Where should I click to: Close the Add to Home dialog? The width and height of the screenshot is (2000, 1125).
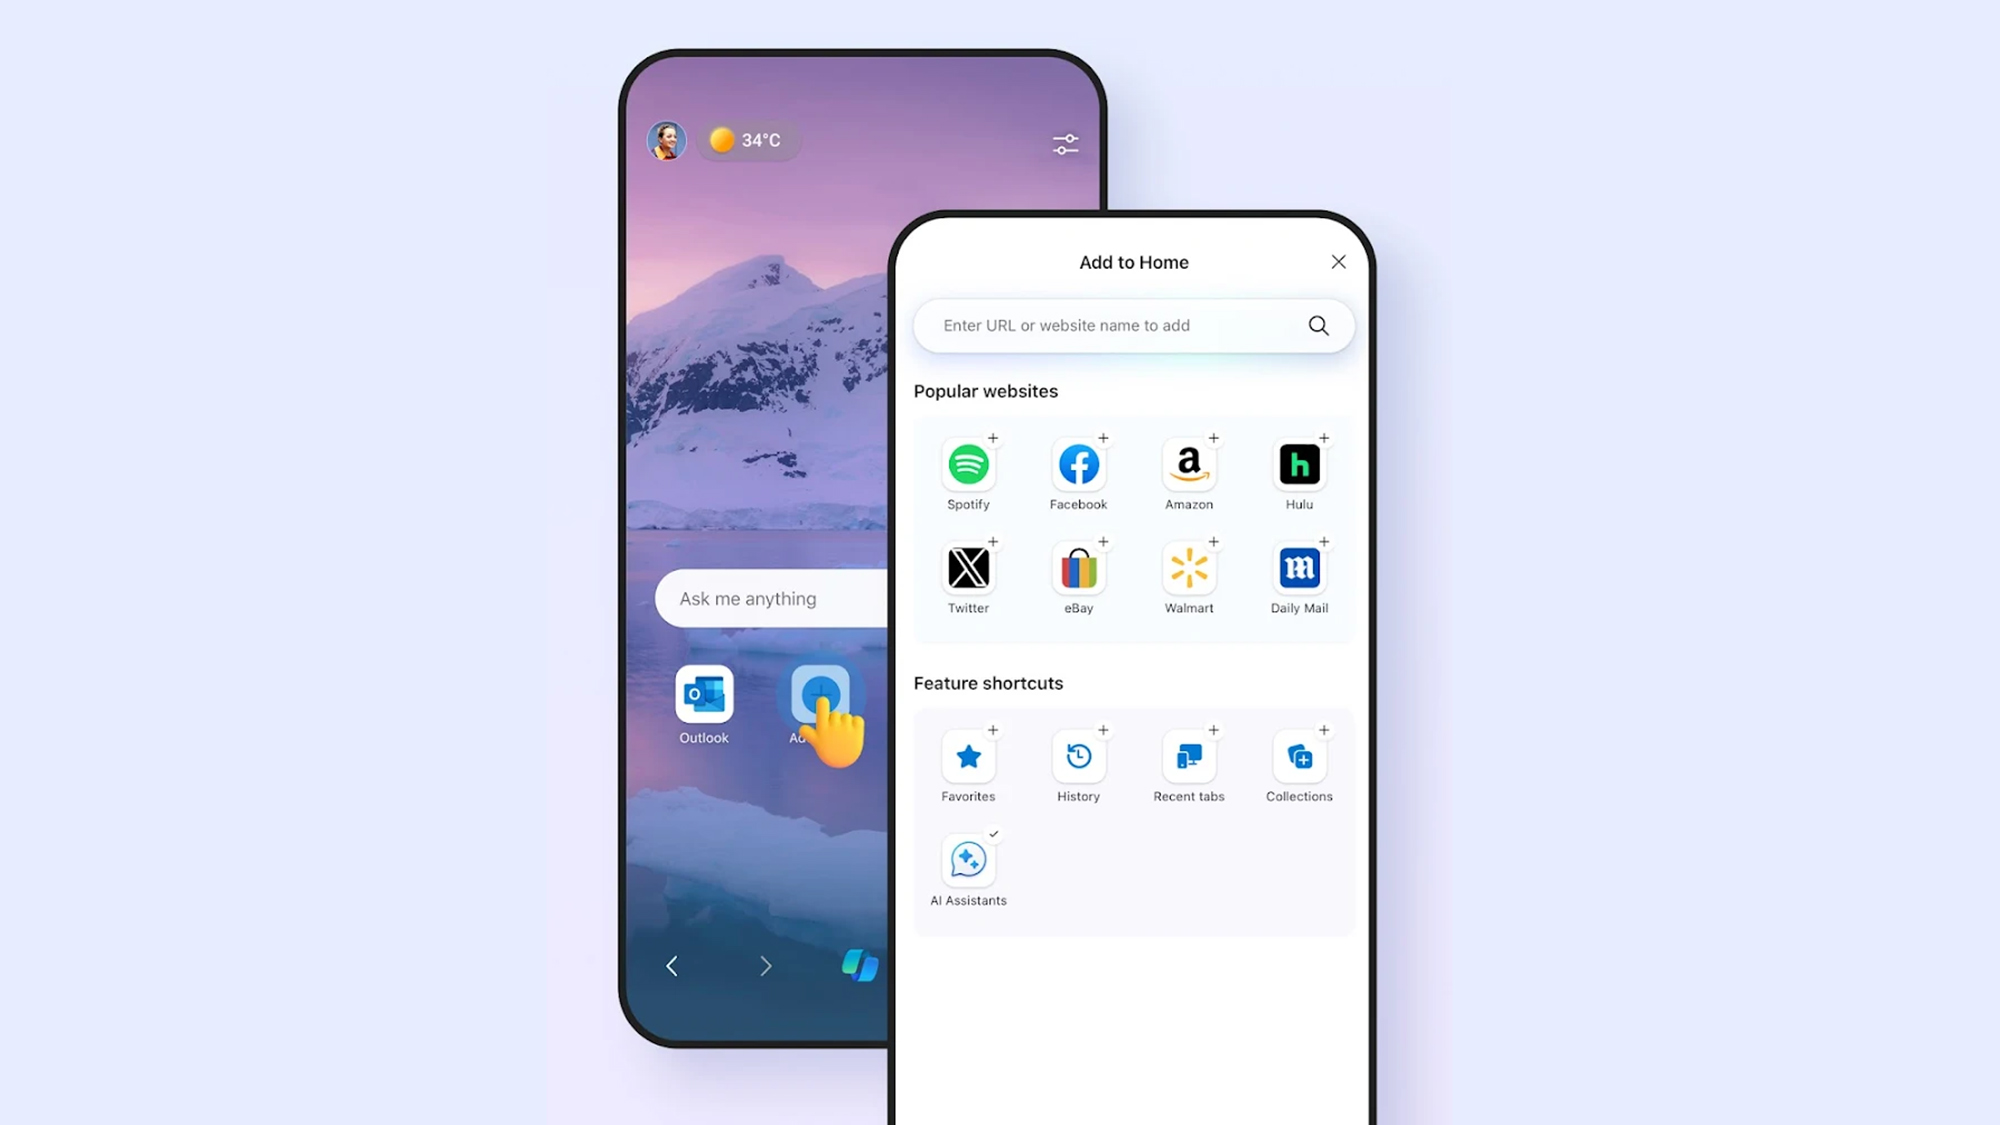tap(1337, 261)
